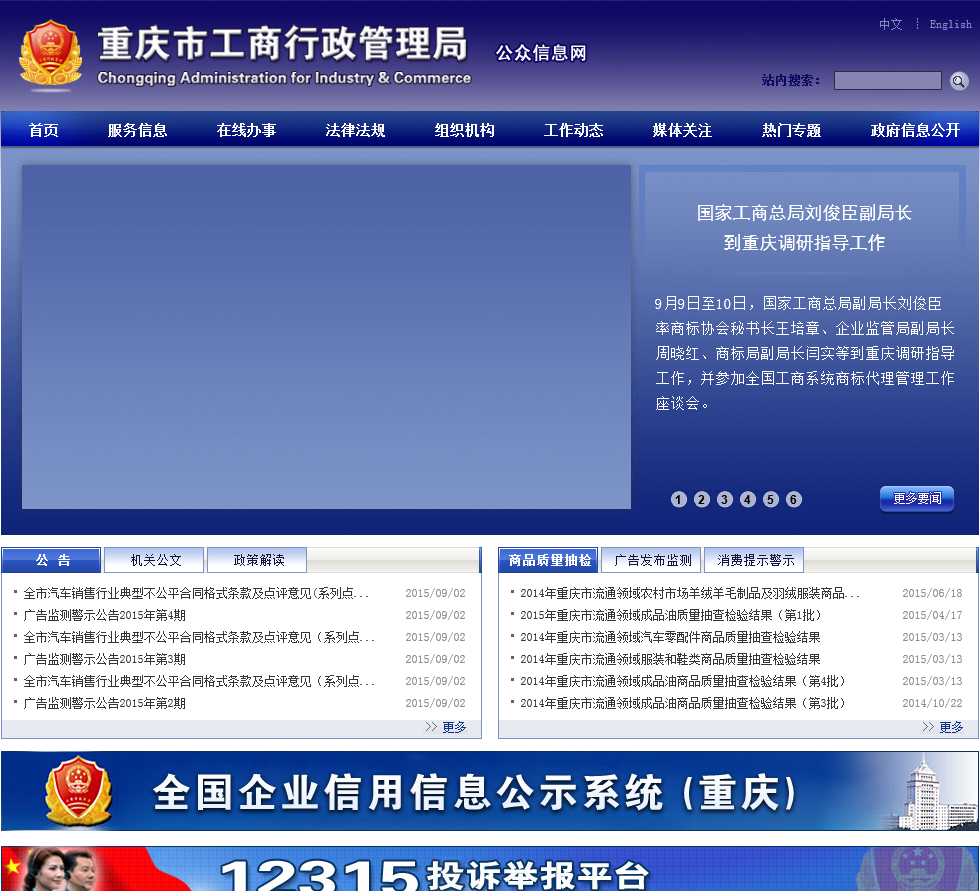The image size is (980, 891).
Task: Switch language to 中文
Action: pos(891,24)
